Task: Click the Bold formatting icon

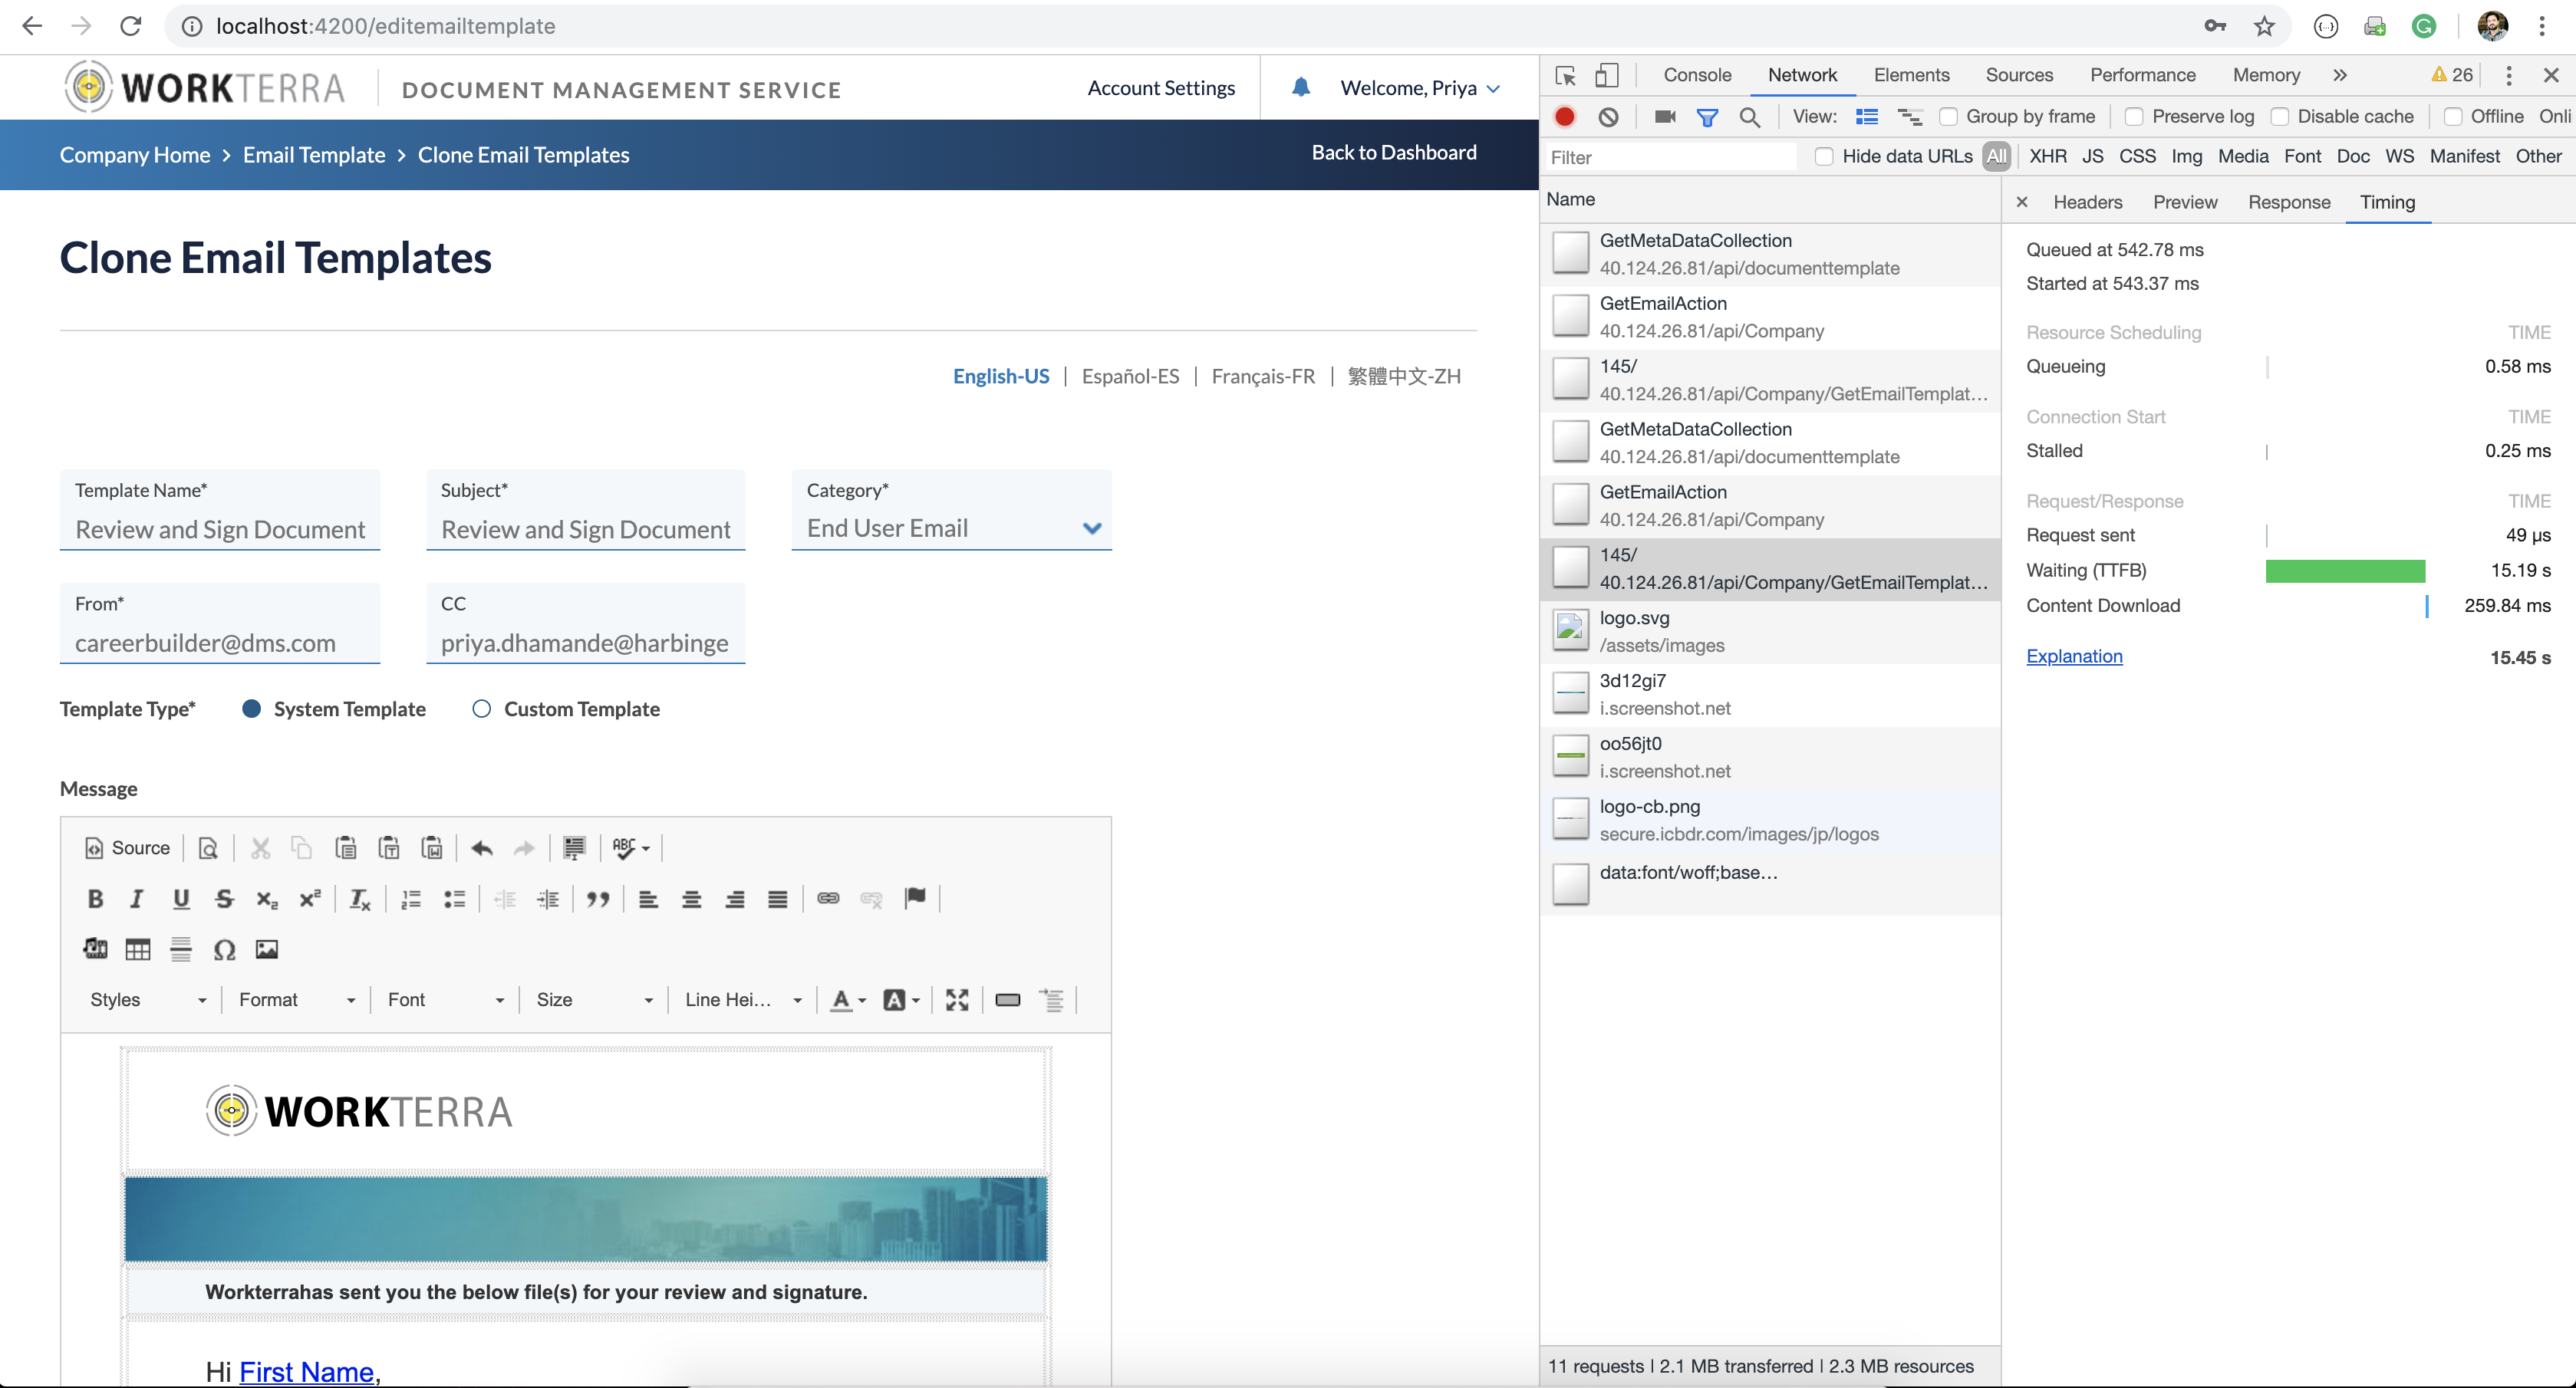Action: coord(95,899)
